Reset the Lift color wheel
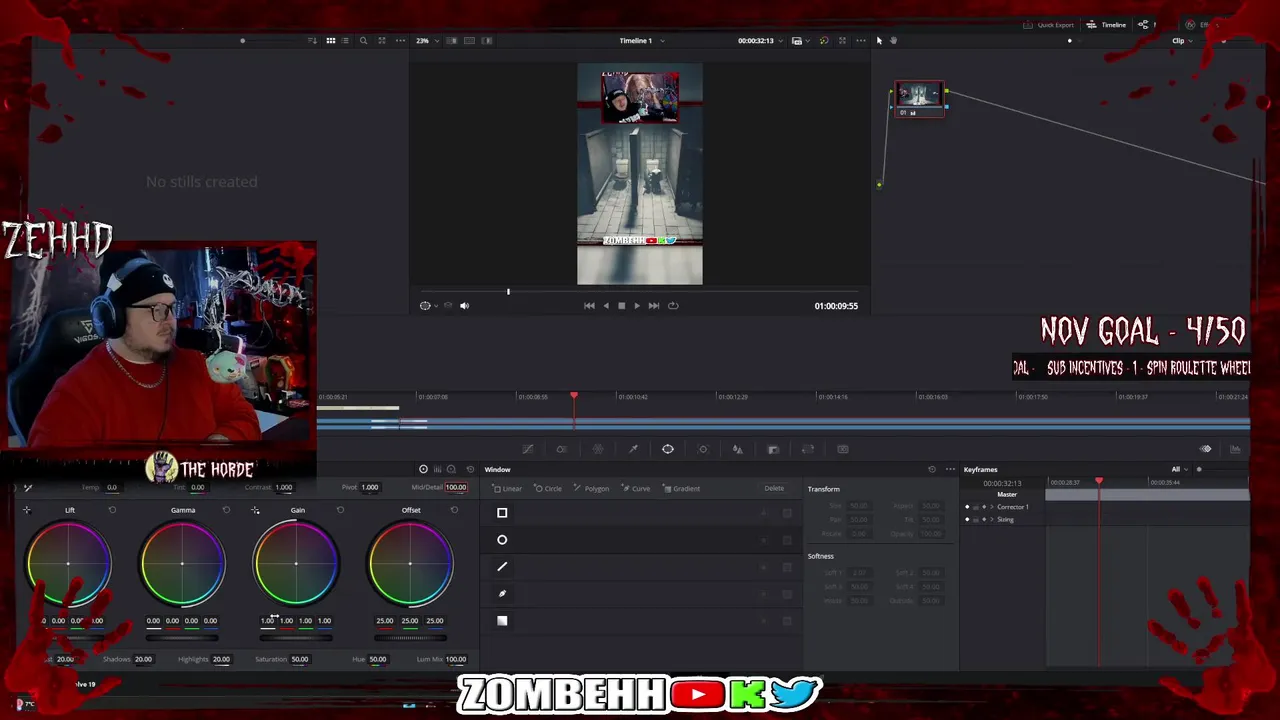Screen dimensions: 1280x720 point(112,510)
